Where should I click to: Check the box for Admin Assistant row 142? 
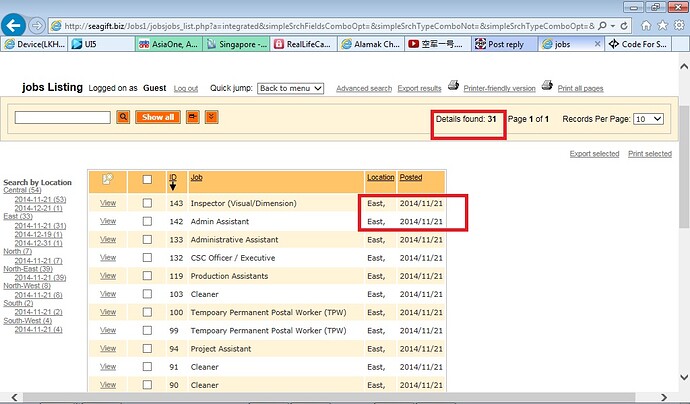tap(147, 221)
